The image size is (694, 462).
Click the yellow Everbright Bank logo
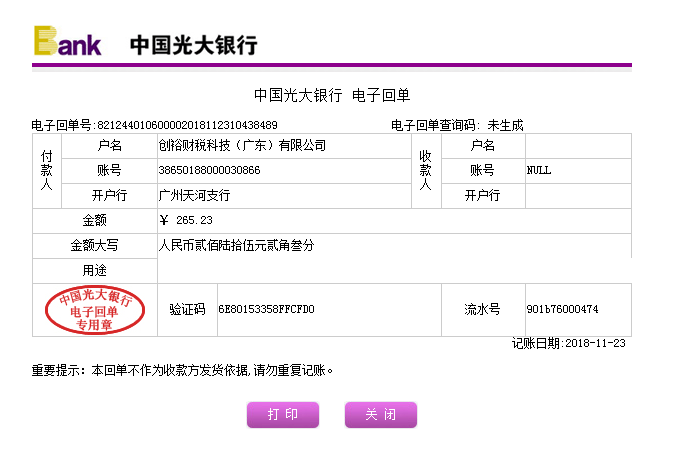pos(67,42)
